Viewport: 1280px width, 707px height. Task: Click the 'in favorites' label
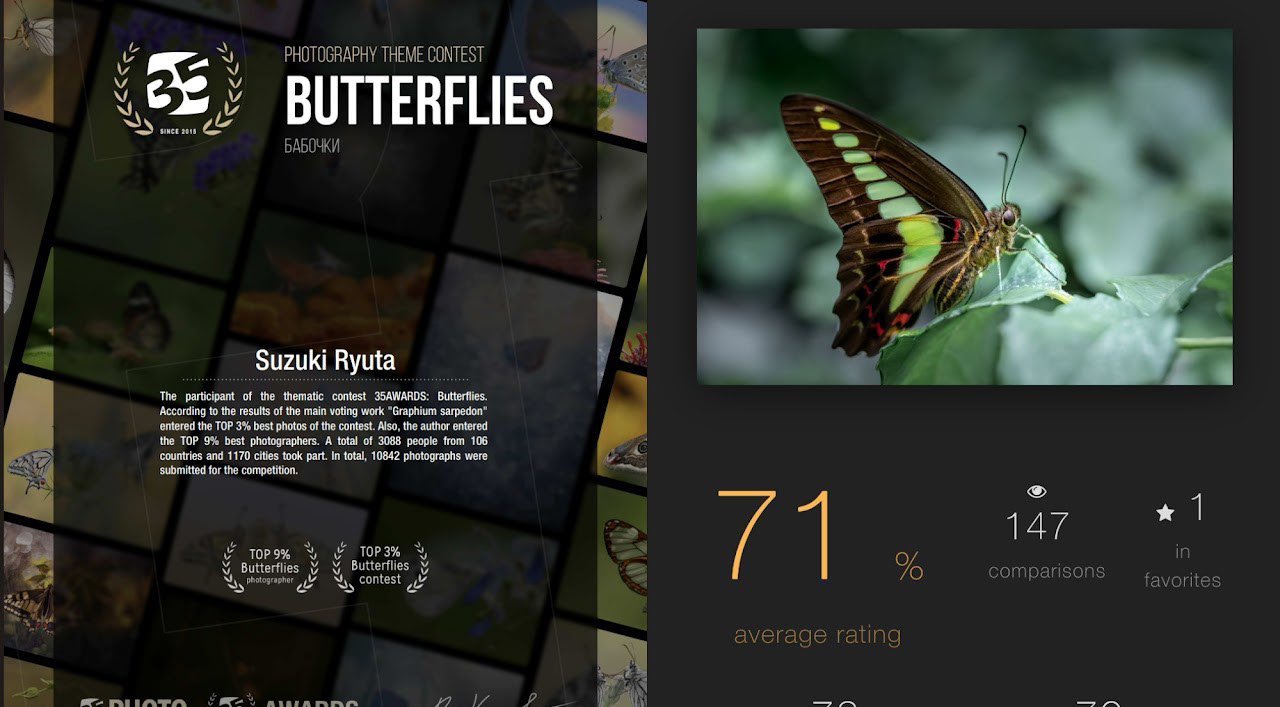[x=1183, y=566]
